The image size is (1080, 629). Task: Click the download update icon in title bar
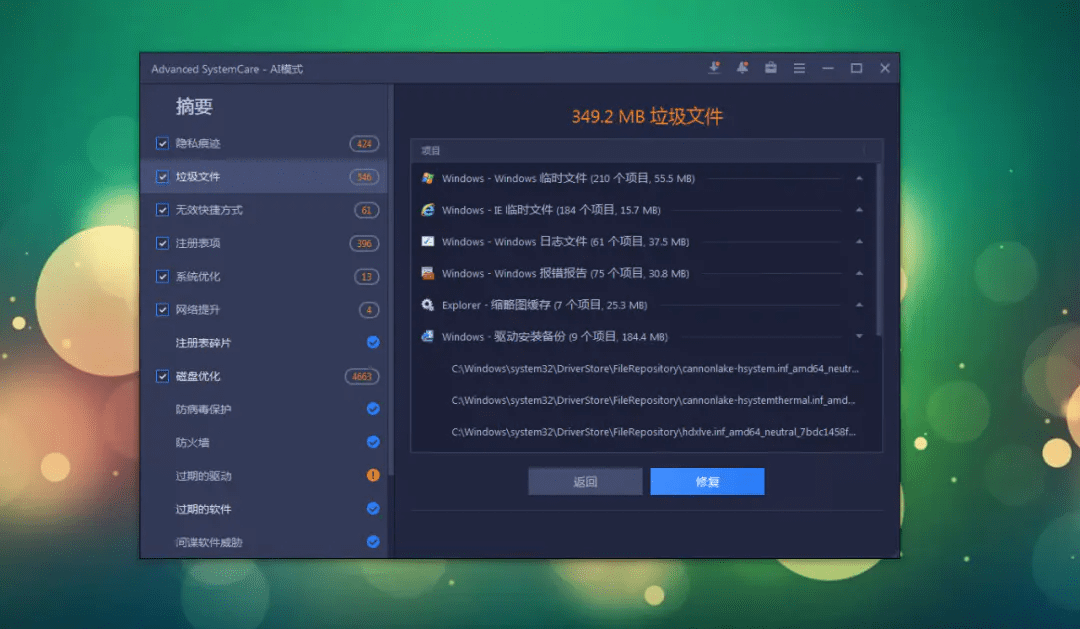point(714,68)
